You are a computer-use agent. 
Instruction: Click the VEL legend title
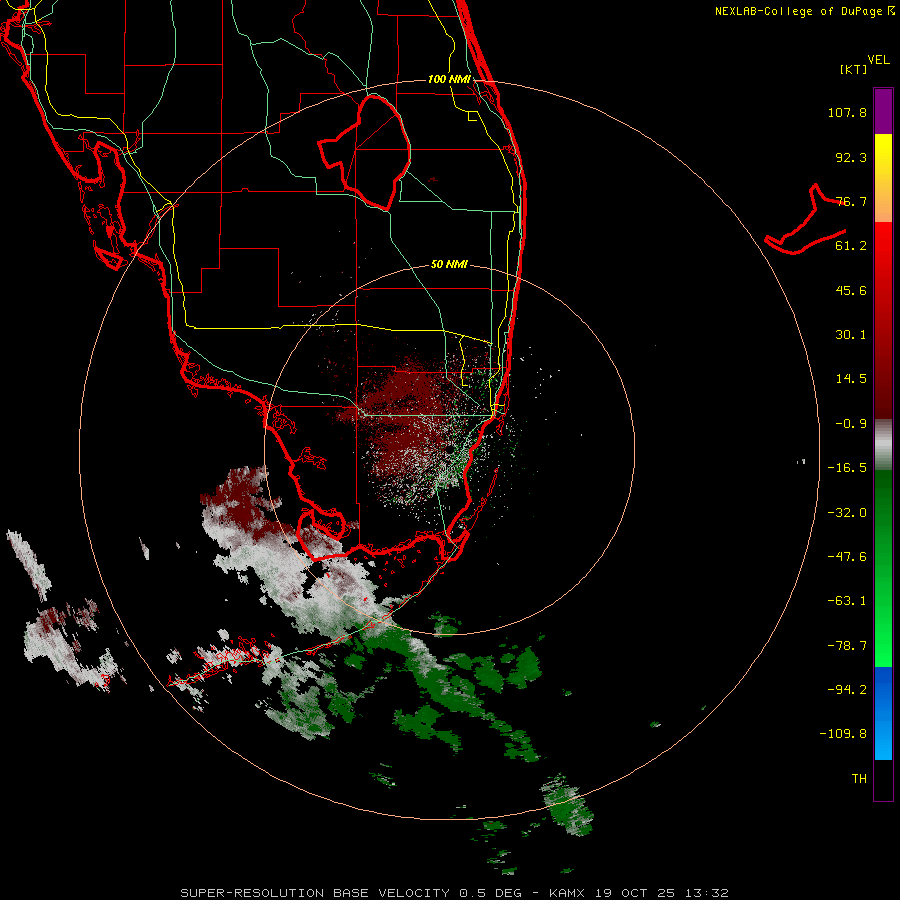pos(879,60)
